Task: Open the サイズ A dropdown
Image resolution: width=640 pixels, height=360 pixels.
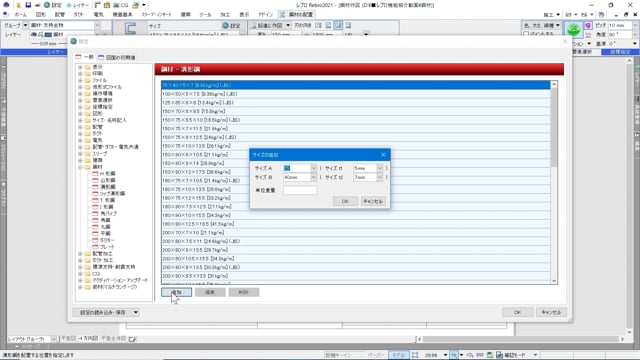Action: click(x=313, y=168)
